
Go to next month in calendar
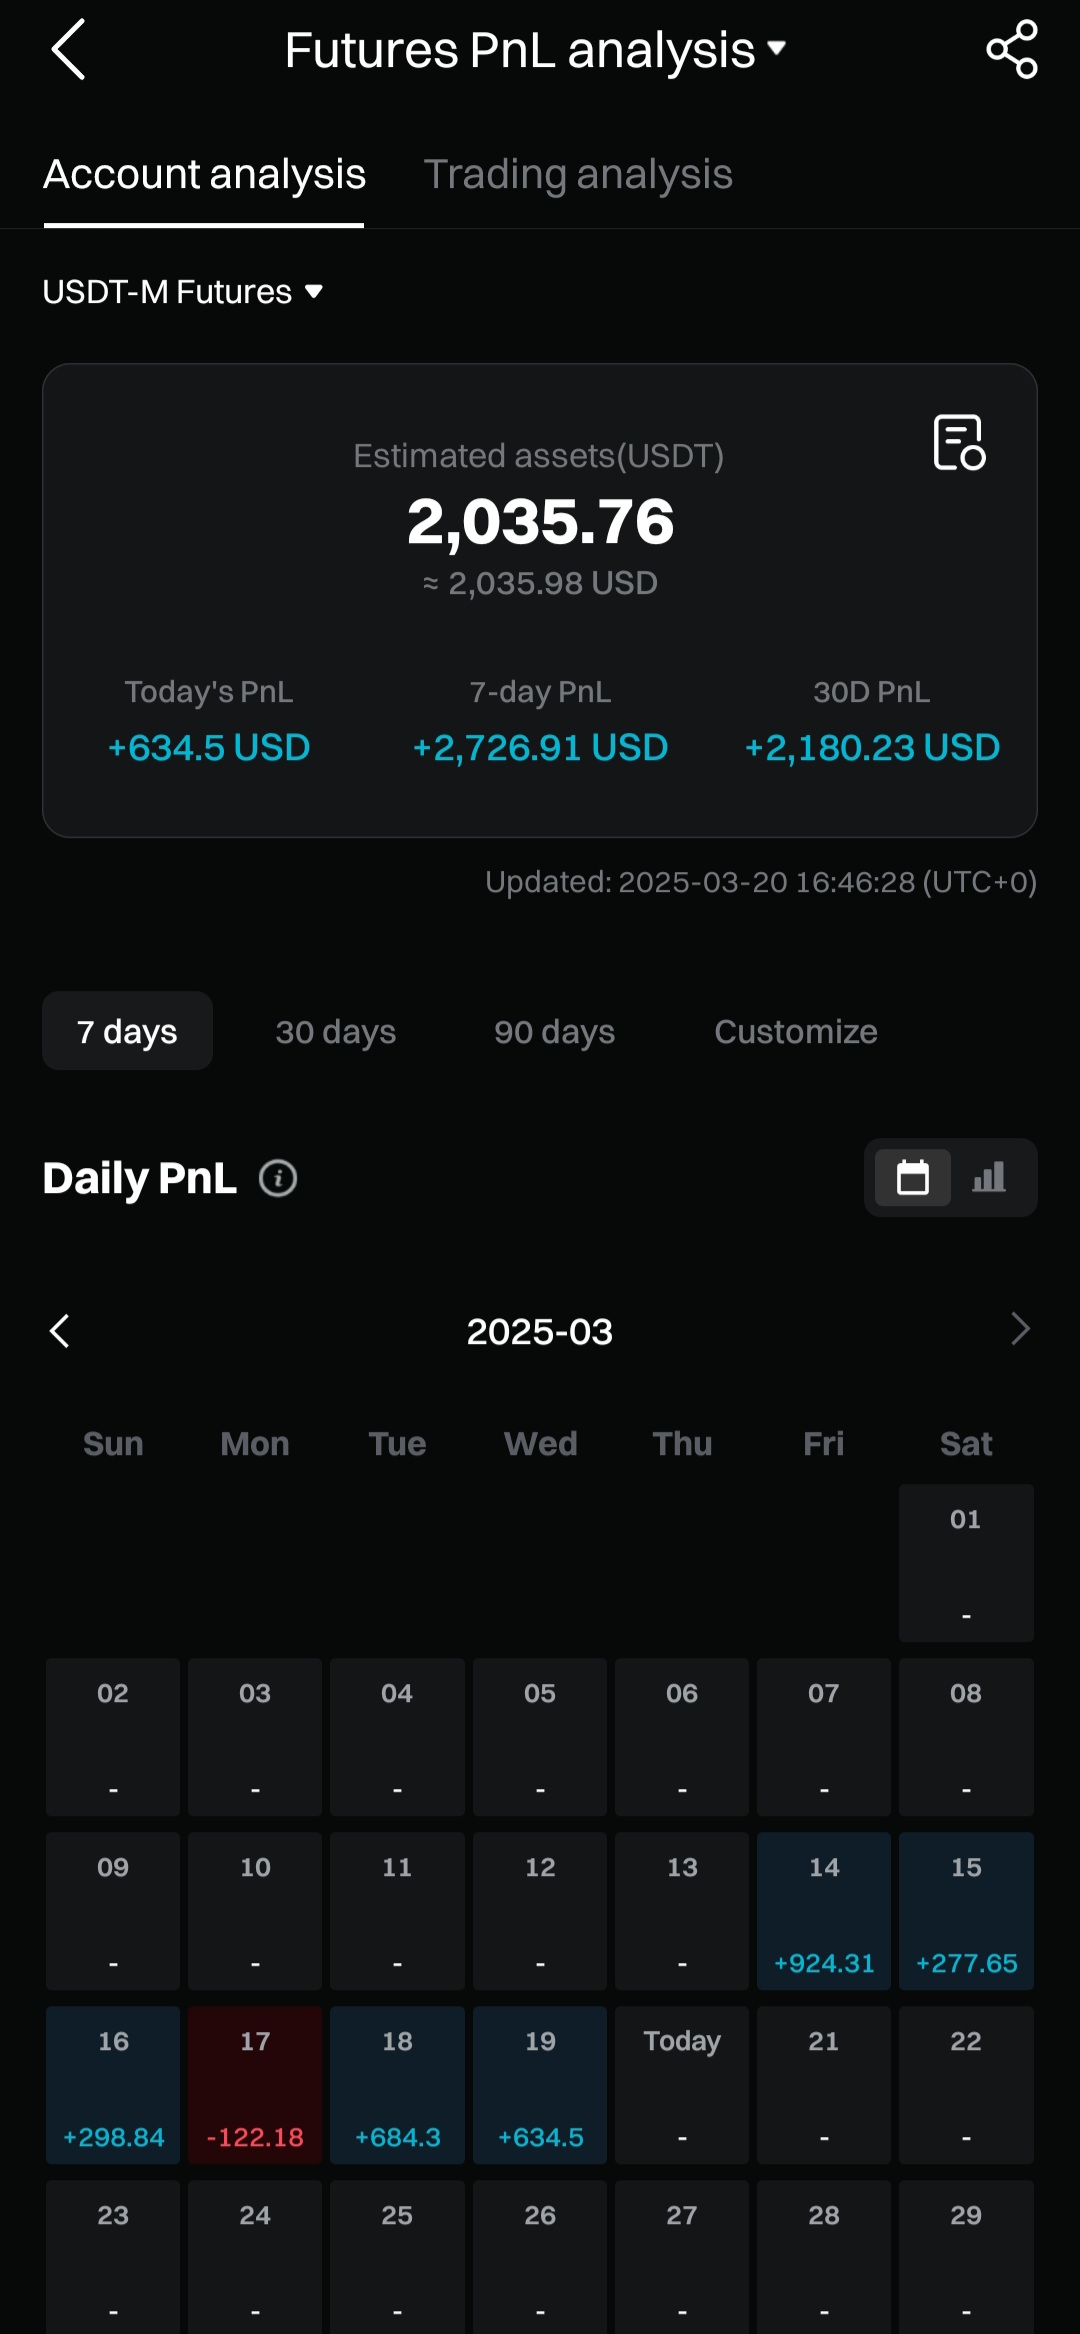tap(1019, 1329)
